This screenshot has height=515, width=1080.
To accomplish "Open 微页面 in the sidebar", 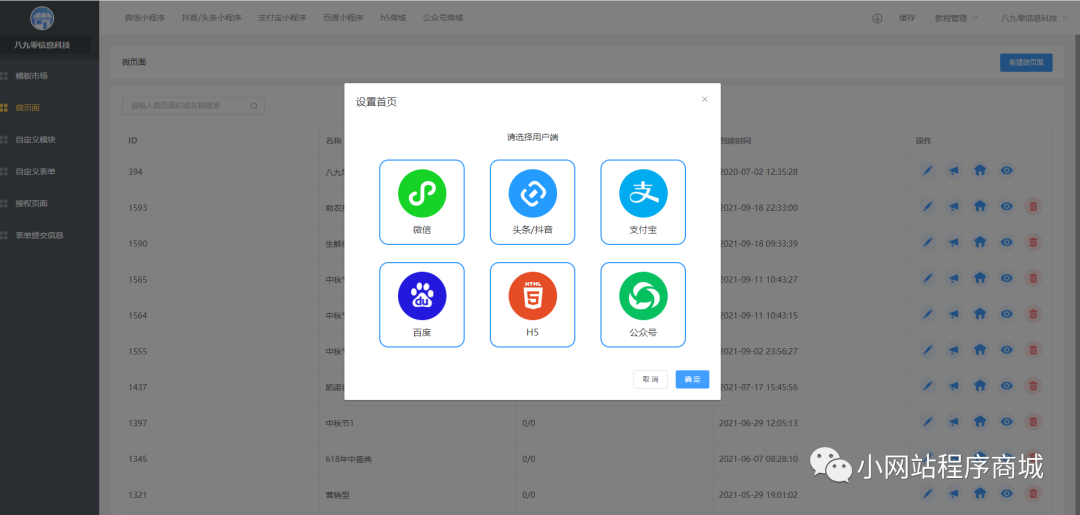I will (28, 107).
